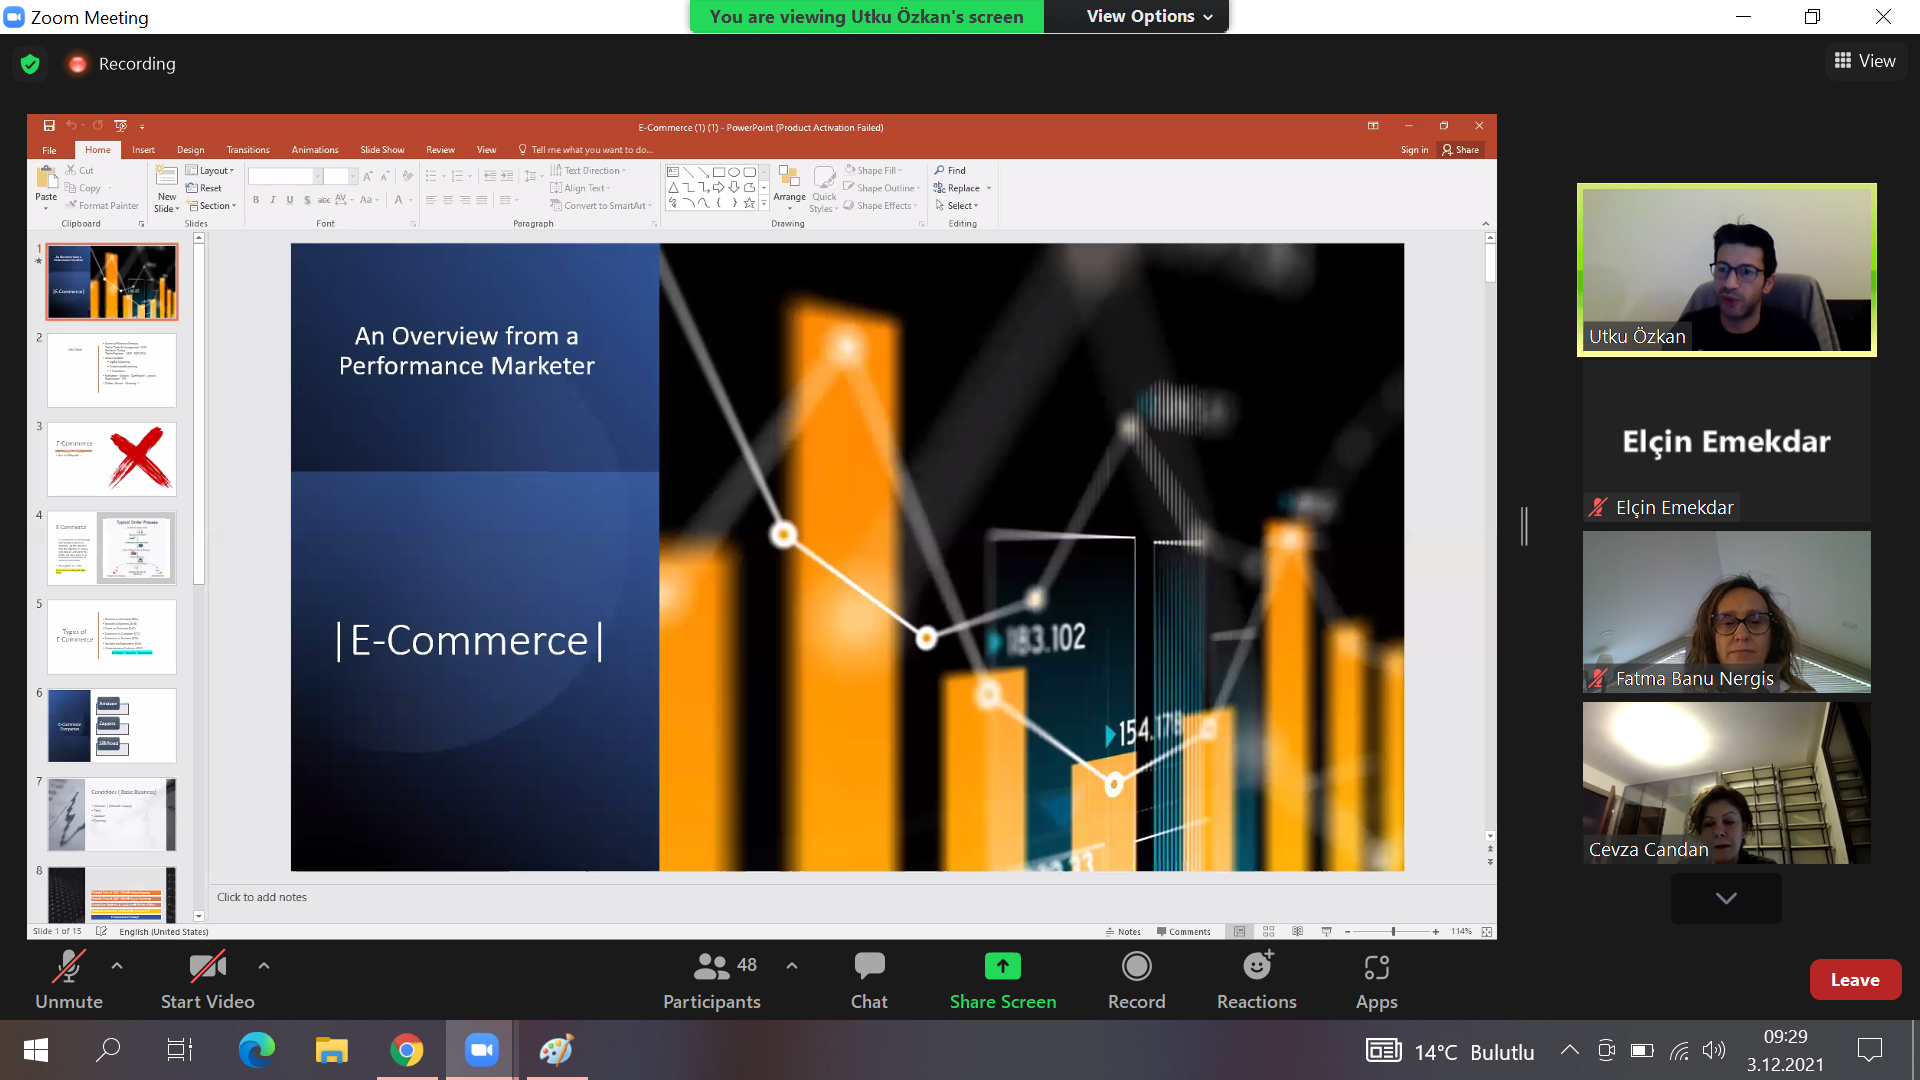Show more participants with down chevron
This screenshot has height=1080, width=1920.
pyautogui.click(x=1725, y=898)
